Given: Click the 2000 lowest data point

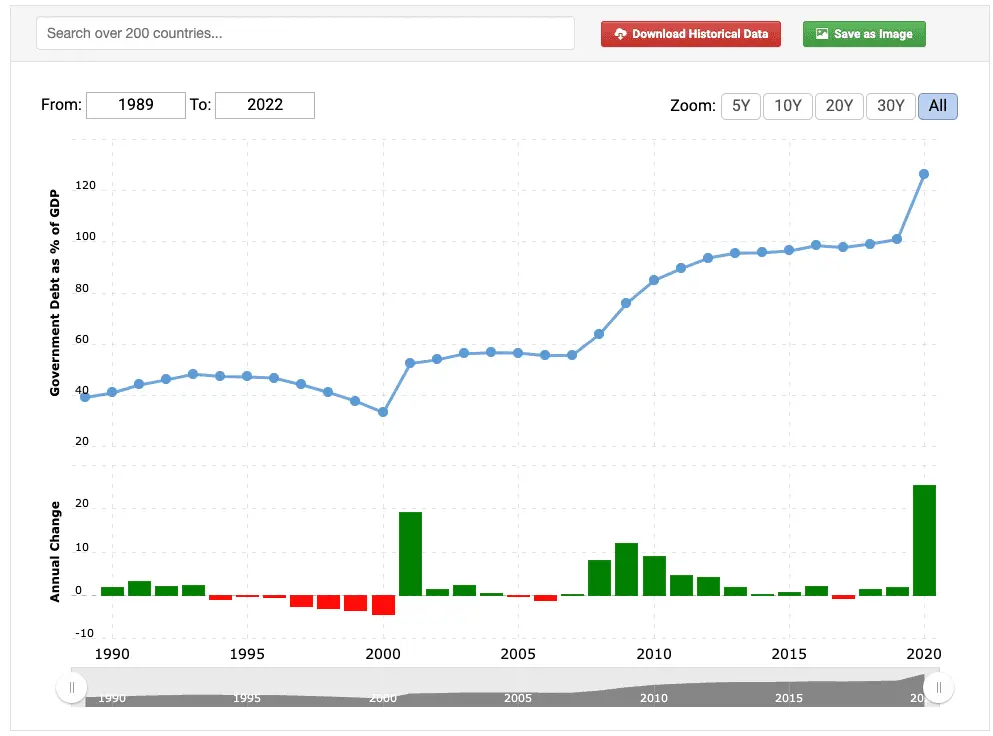Looking at the screenshot, I should (x=382, y=412).
